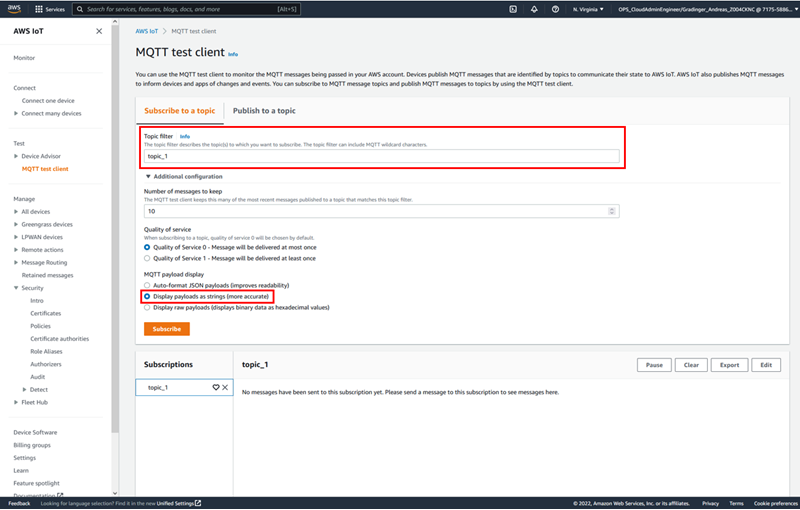Close the AWS IoT side navigation
Screen dimensions: 800x510
98,31
